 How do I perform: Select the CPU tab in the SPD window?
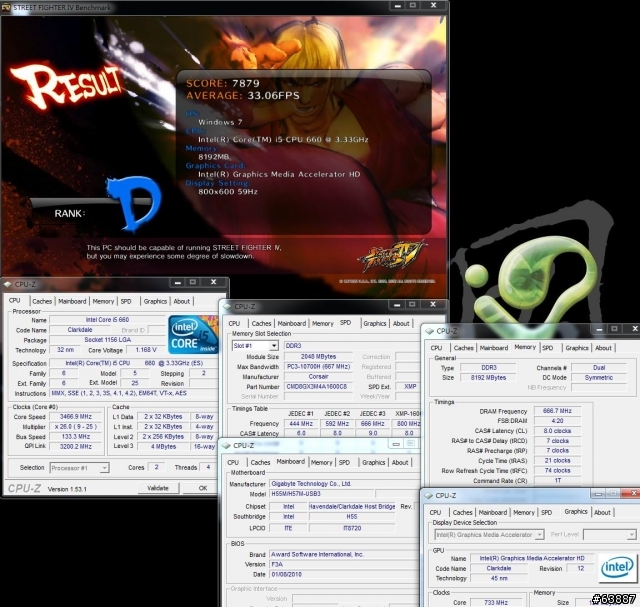click(x=234, y=323)
